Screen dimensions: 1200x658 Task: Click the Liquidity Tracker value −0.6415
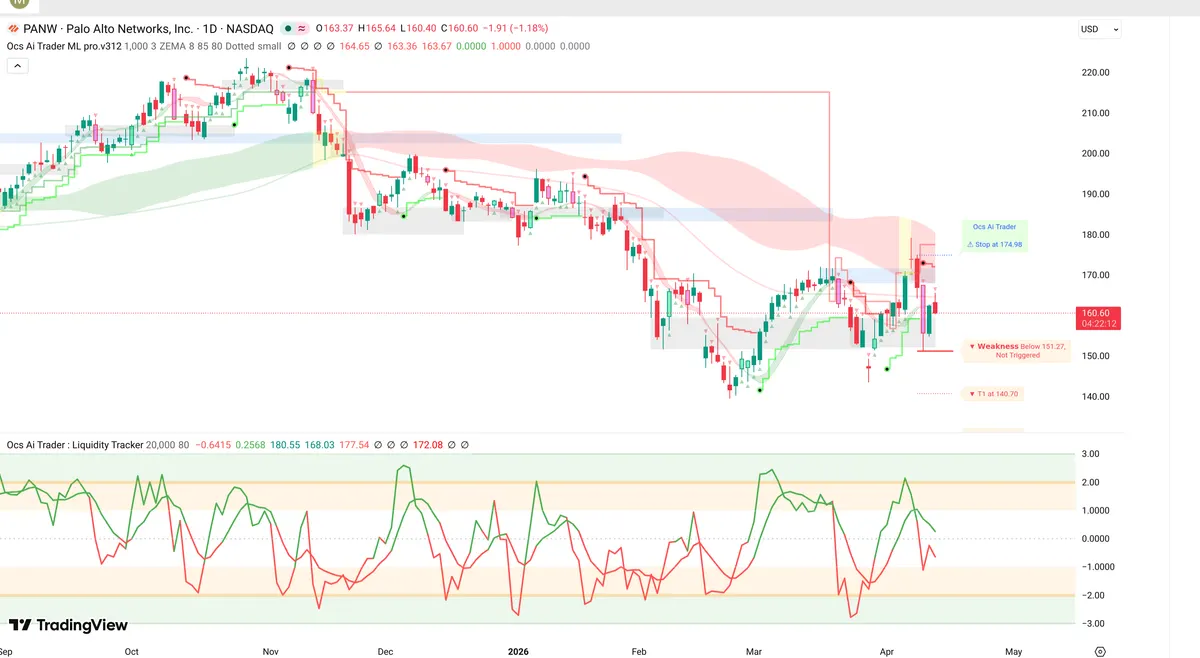[x=211, y=445]
